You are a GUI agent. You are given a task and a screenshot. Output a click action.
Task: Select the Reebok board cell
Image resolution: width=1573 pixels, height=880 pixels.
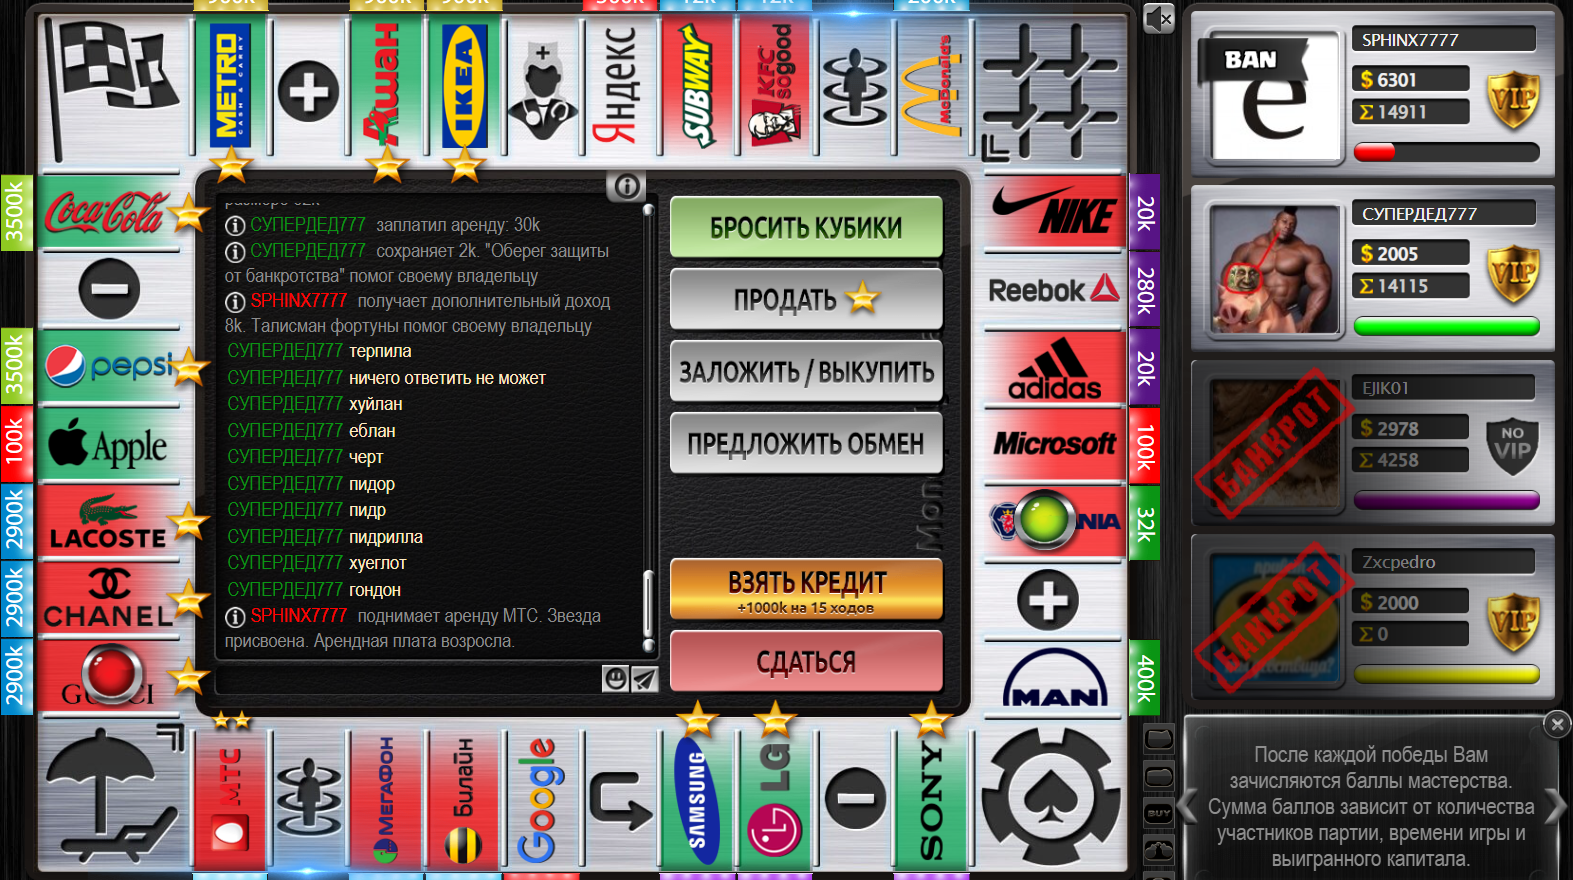tap(1054, 290)
